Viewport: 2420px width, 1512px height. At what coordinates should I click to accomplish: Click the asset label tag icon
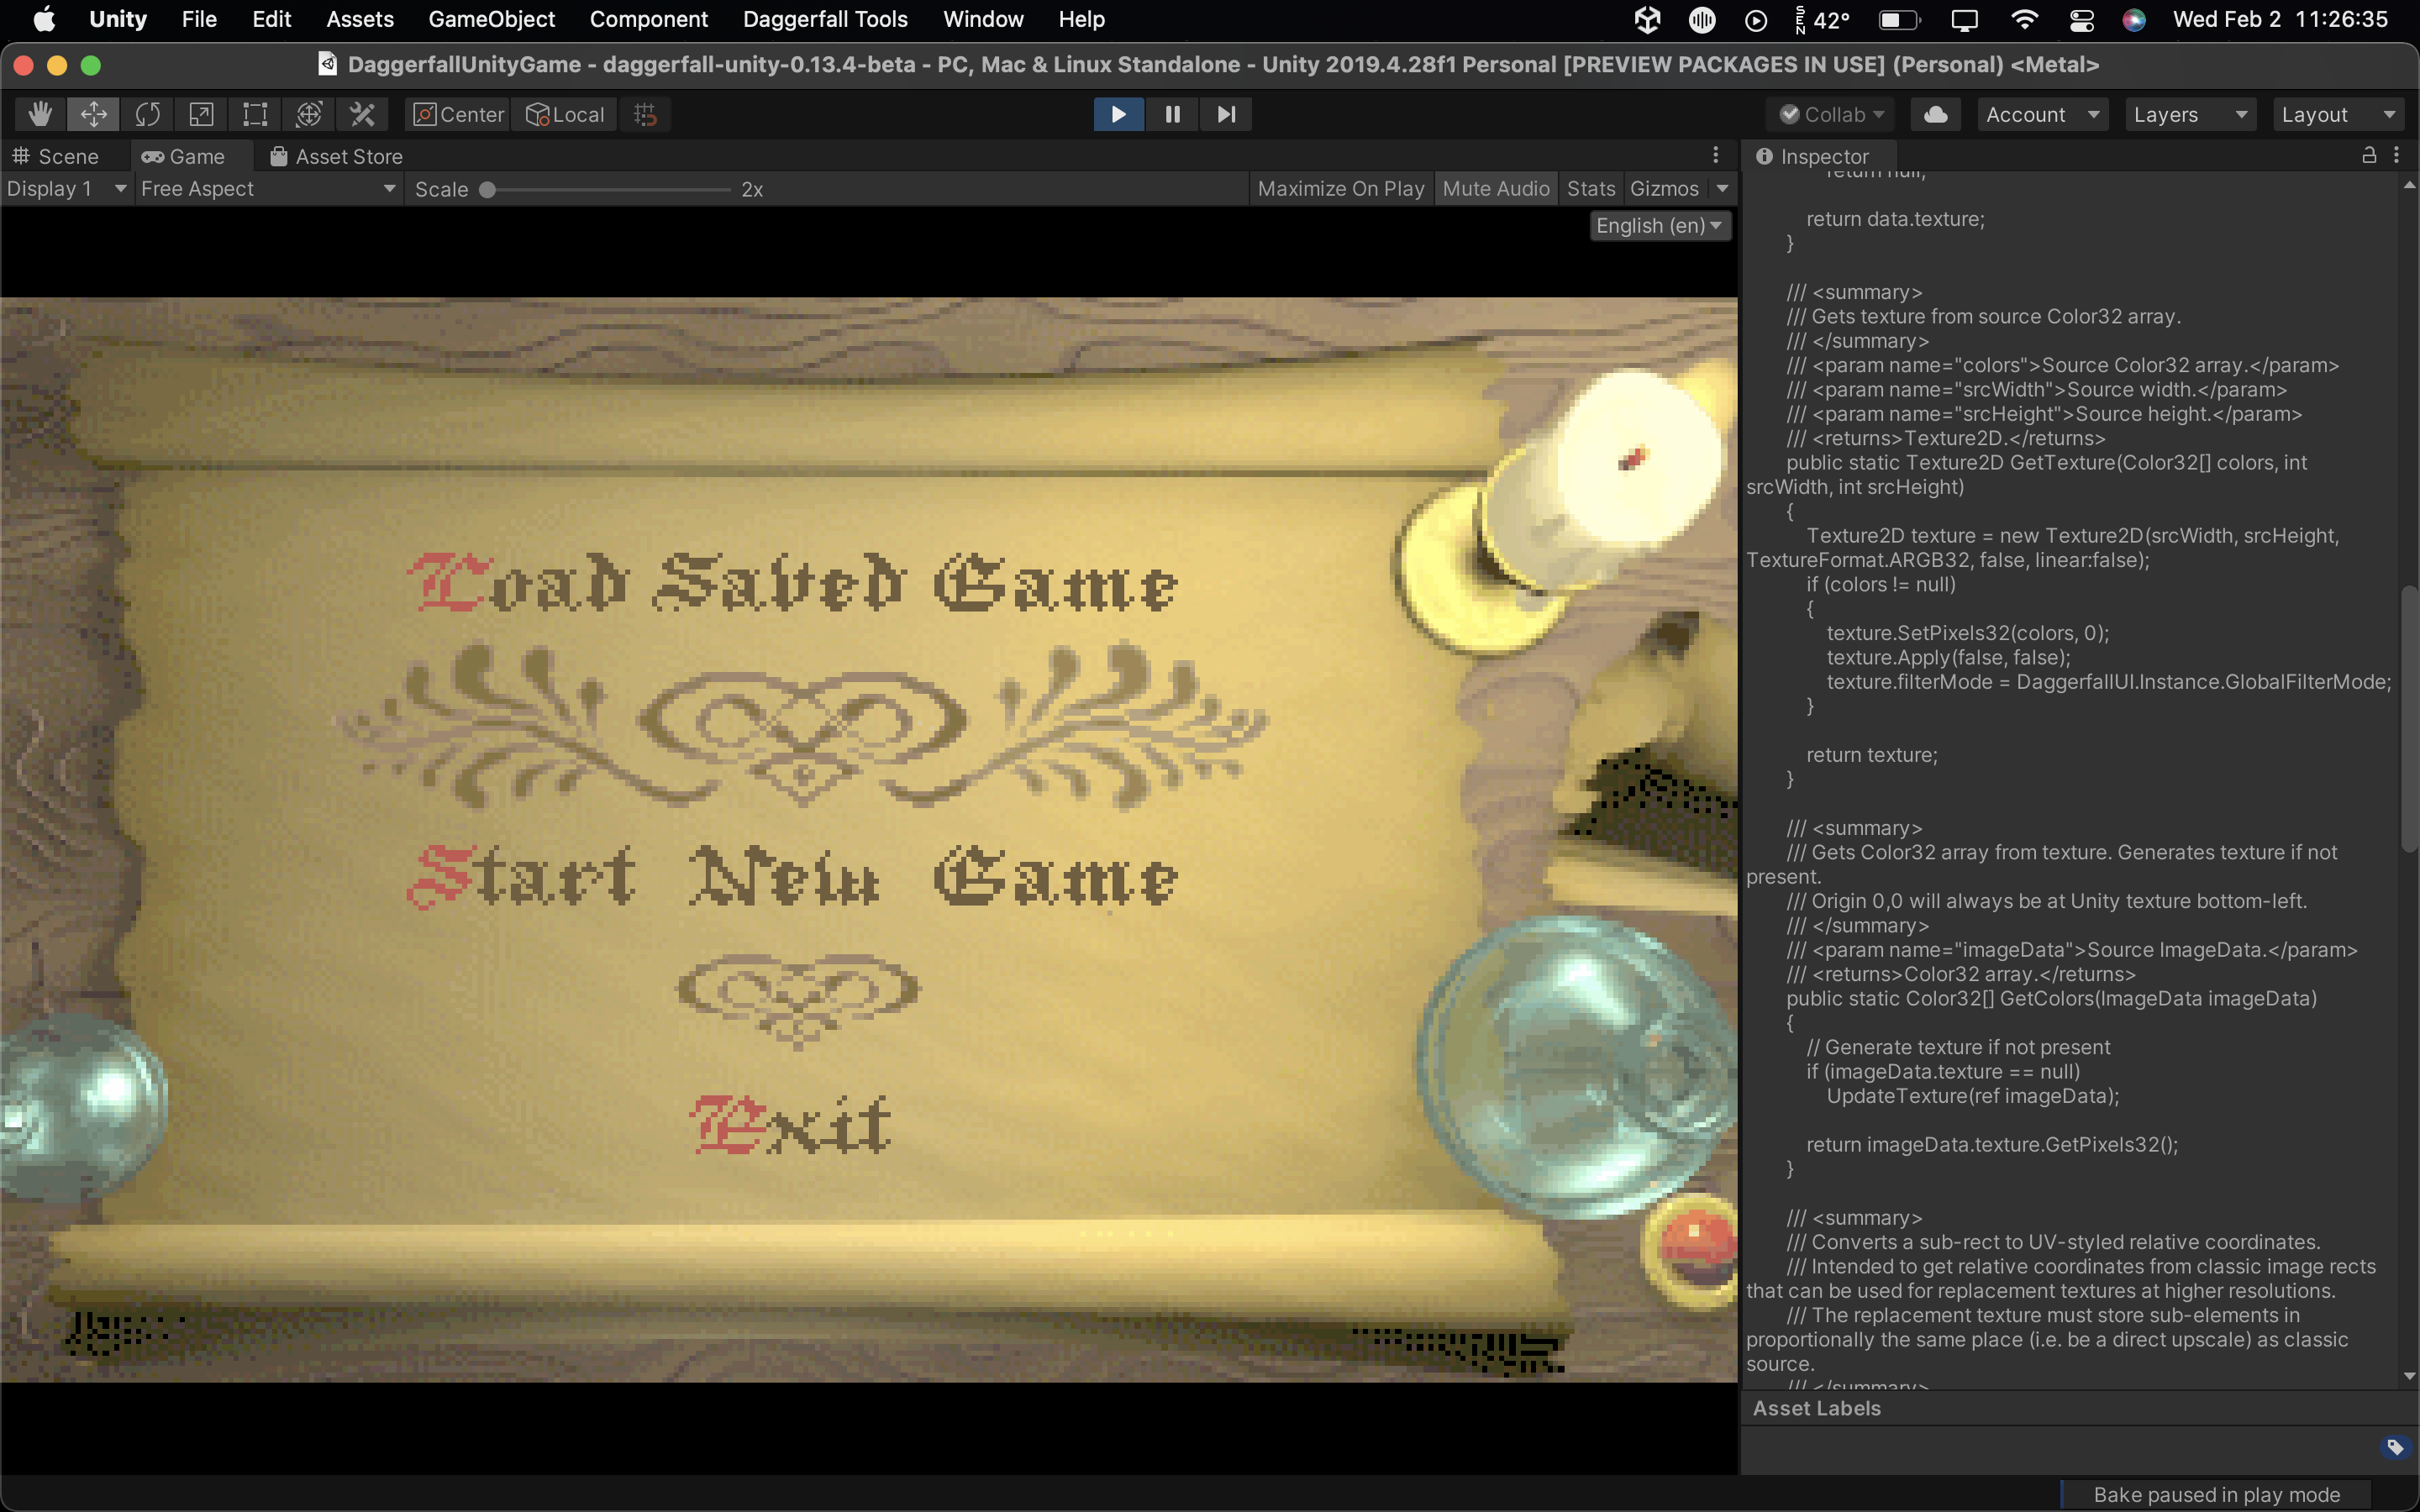[2395, 1447]
